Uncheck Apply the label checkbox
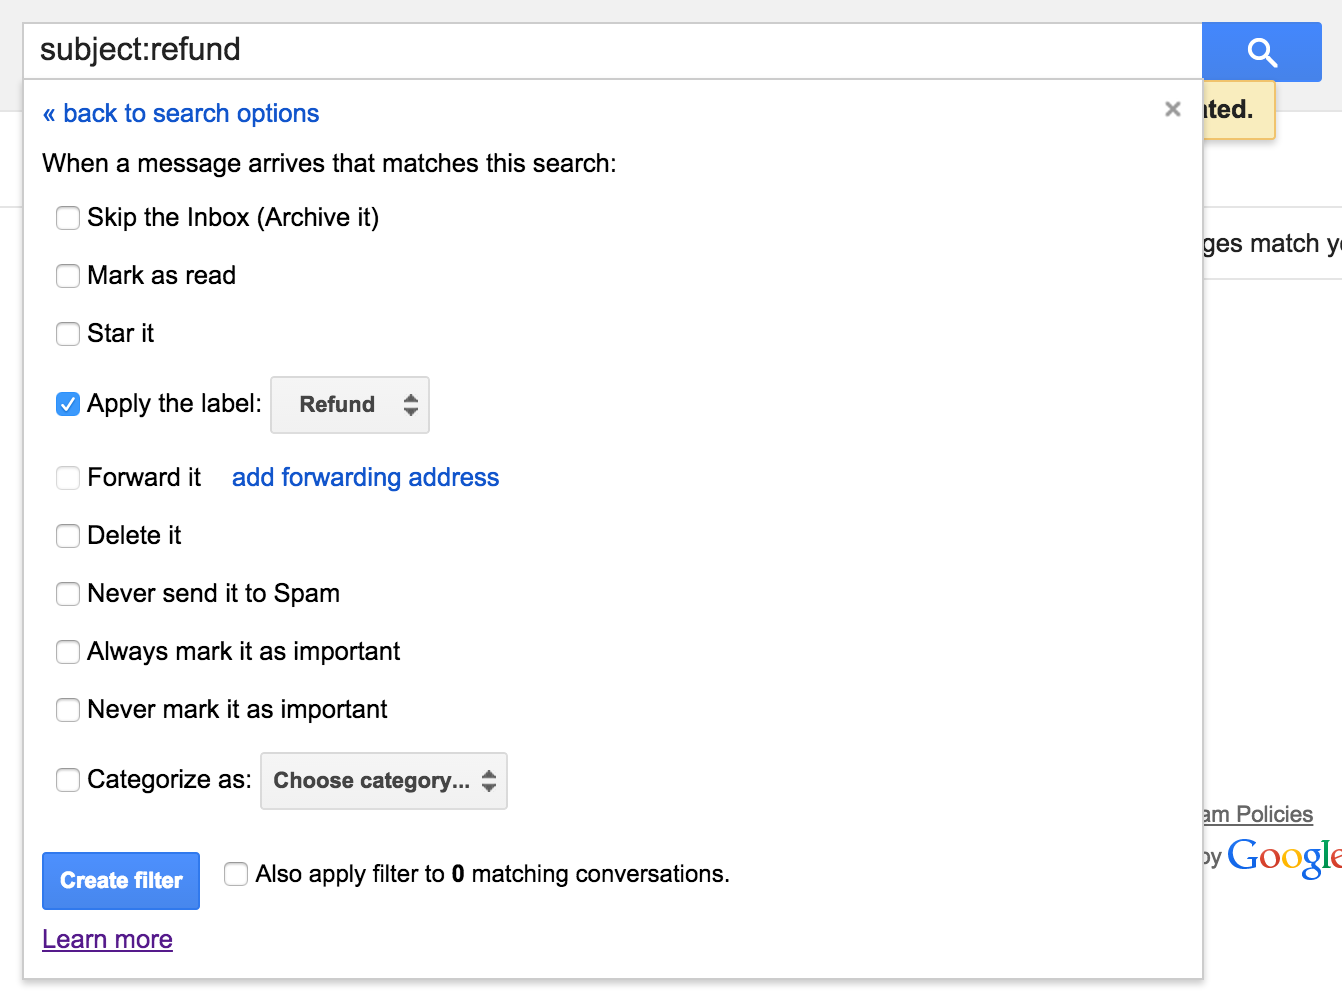The height and width of the screenshot is (998, 1342). coord(68,404)
